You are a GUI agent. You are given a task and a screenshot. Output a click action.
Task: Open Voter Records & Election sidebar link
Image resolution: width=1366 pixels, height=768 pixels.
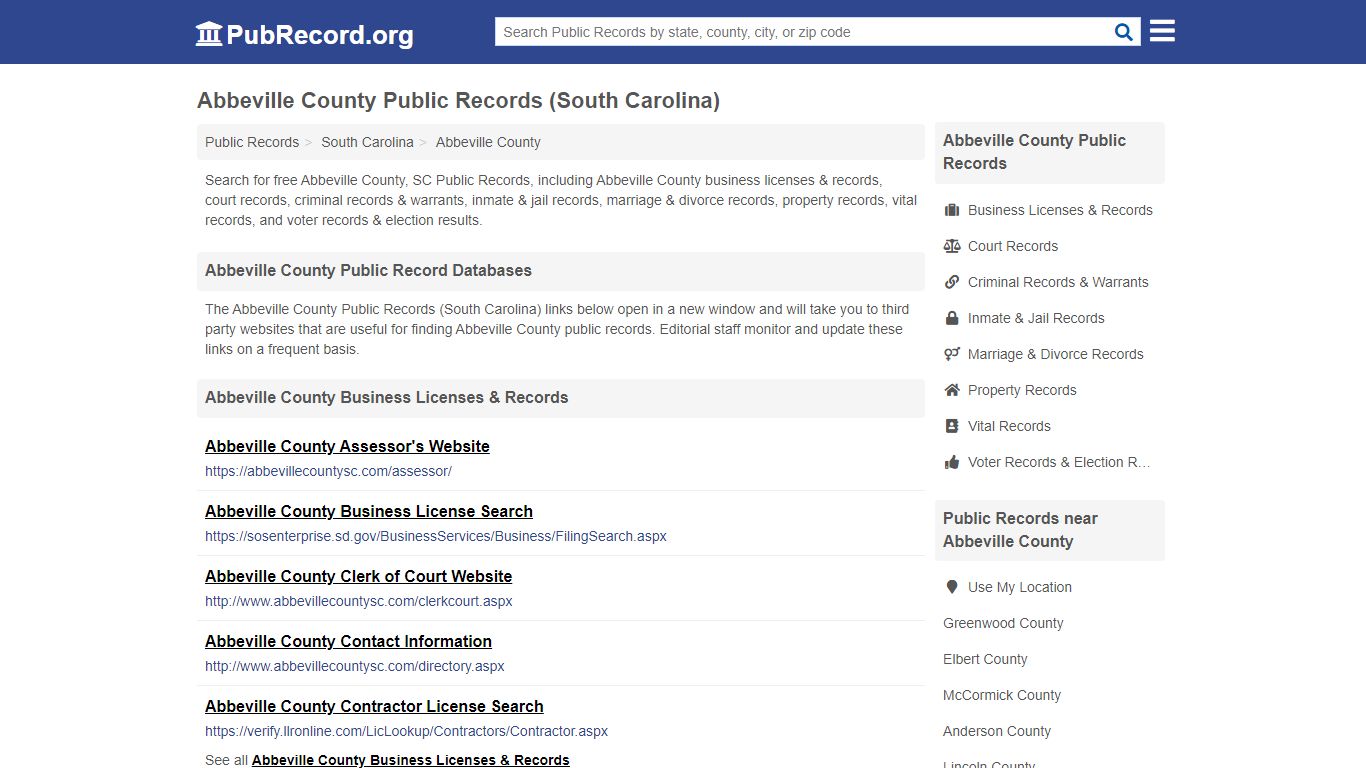(1059, 462)
